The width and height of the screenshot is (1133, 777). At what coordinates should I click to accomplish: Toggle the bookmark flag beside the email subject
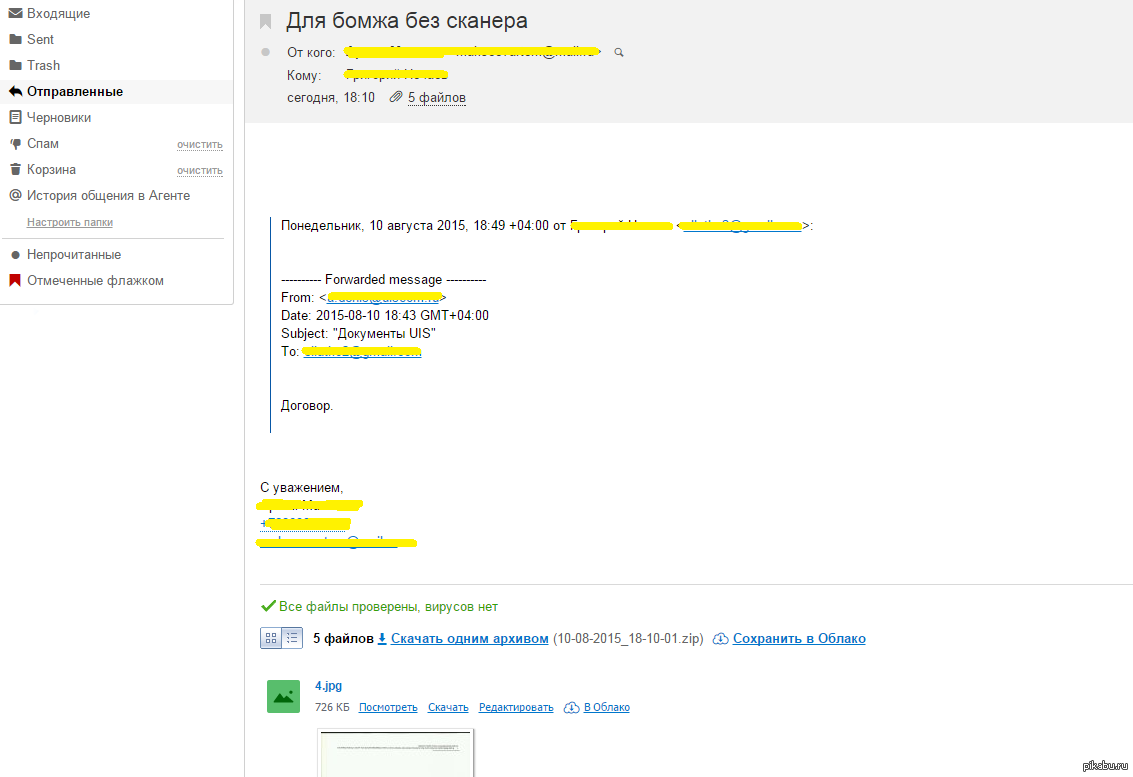tap(265, 21)
